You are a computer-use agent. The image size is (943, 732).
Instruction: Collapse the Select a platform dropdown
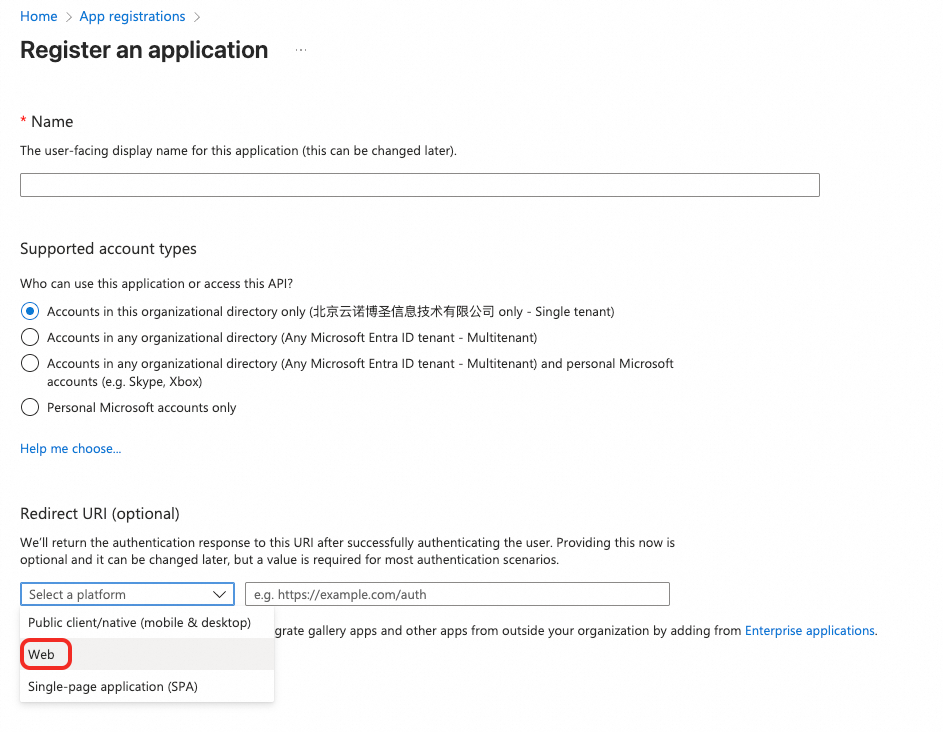click(x=127, y=594)
